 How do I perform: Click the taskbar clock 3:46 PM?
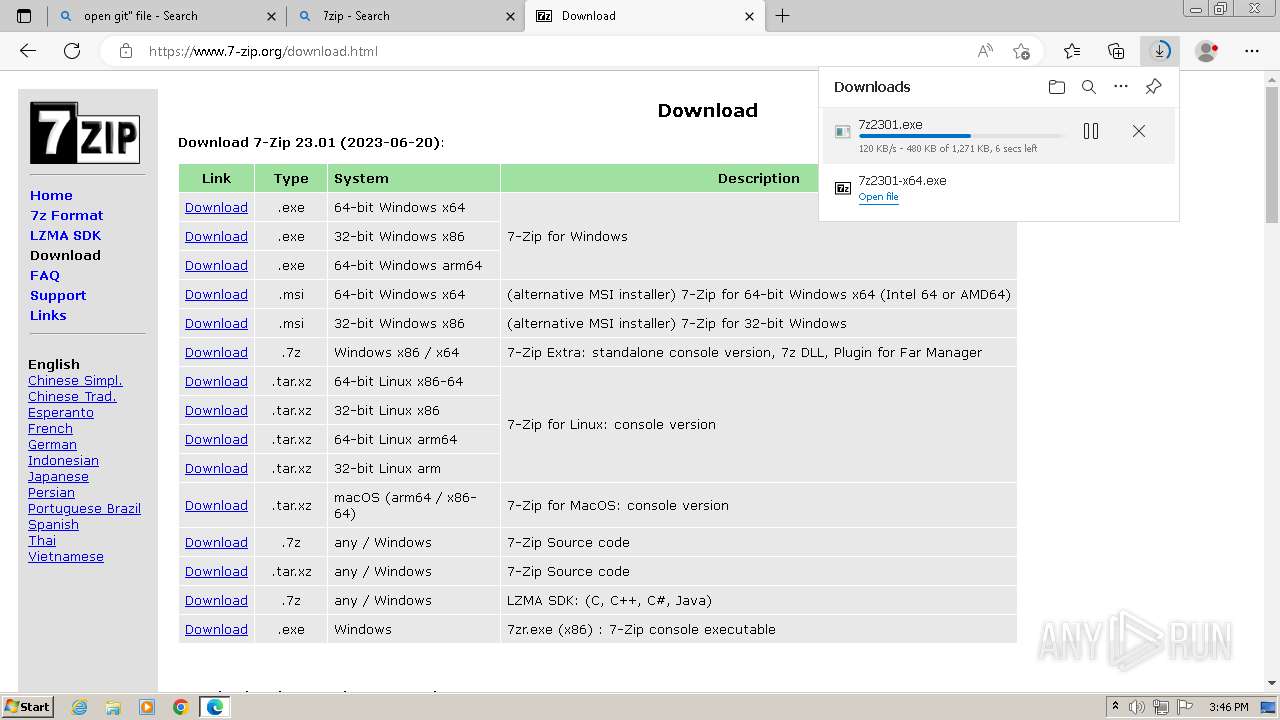point(1228,707)
